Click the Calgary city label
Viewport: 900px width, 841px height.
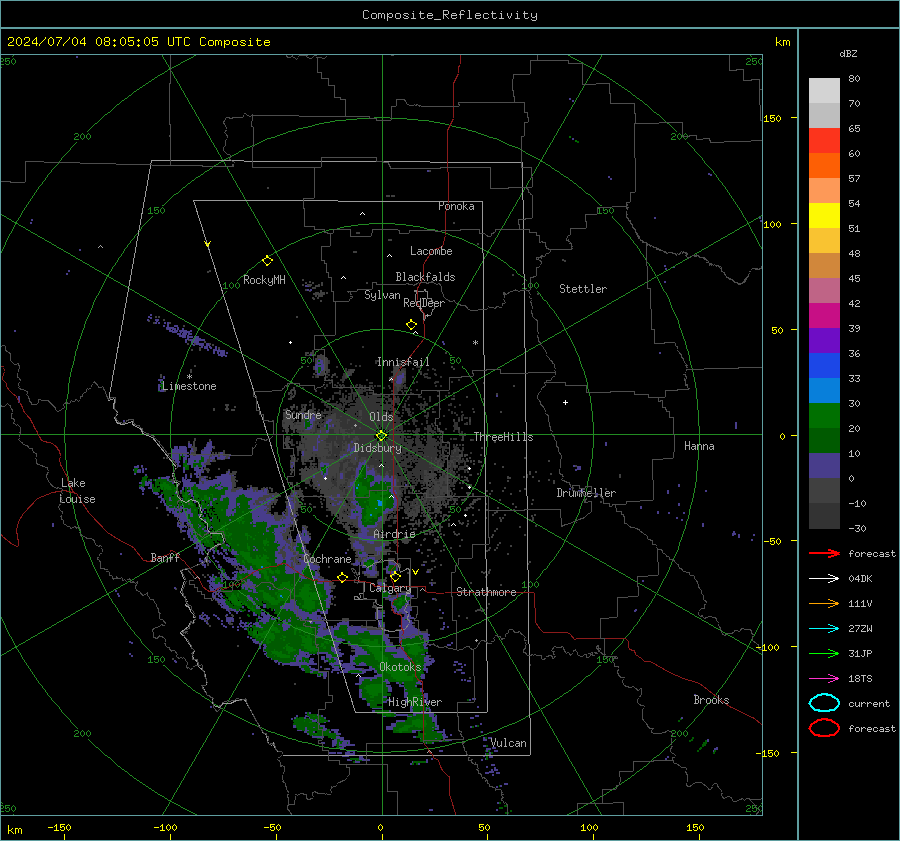click(x=390, y=588)
